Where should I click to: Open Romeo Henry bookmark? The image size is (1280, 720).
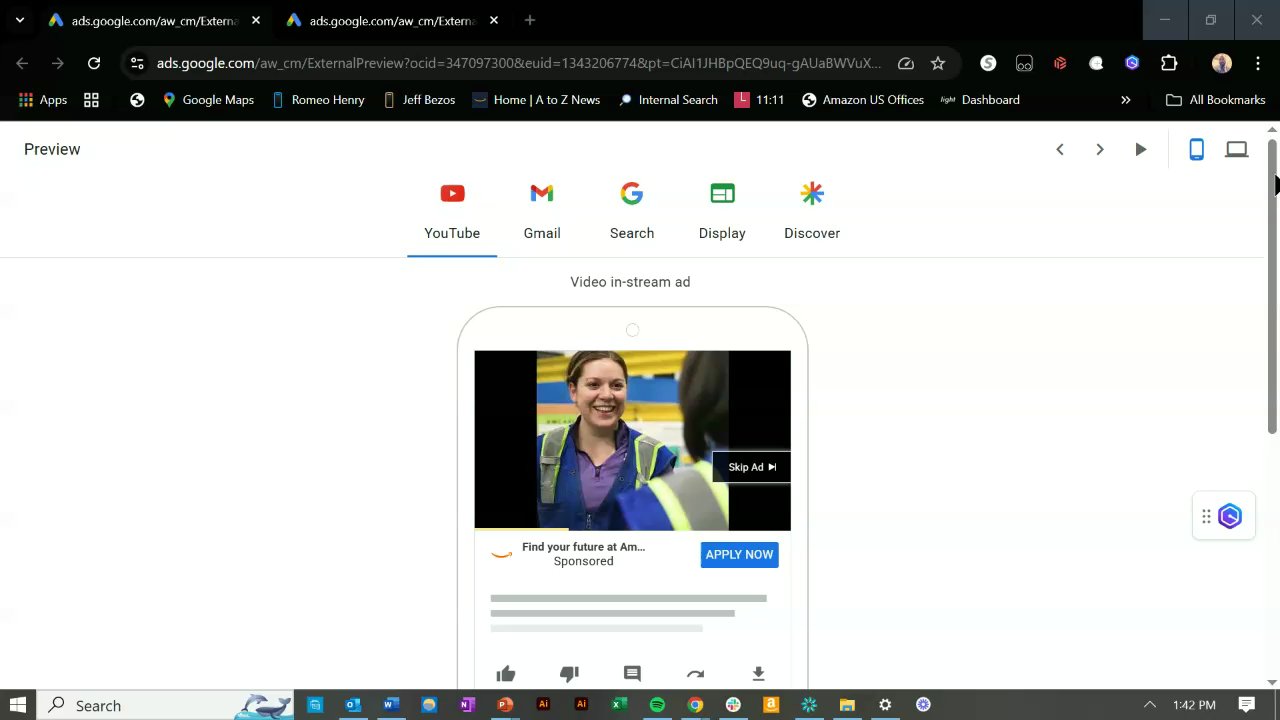click(318, 100)
